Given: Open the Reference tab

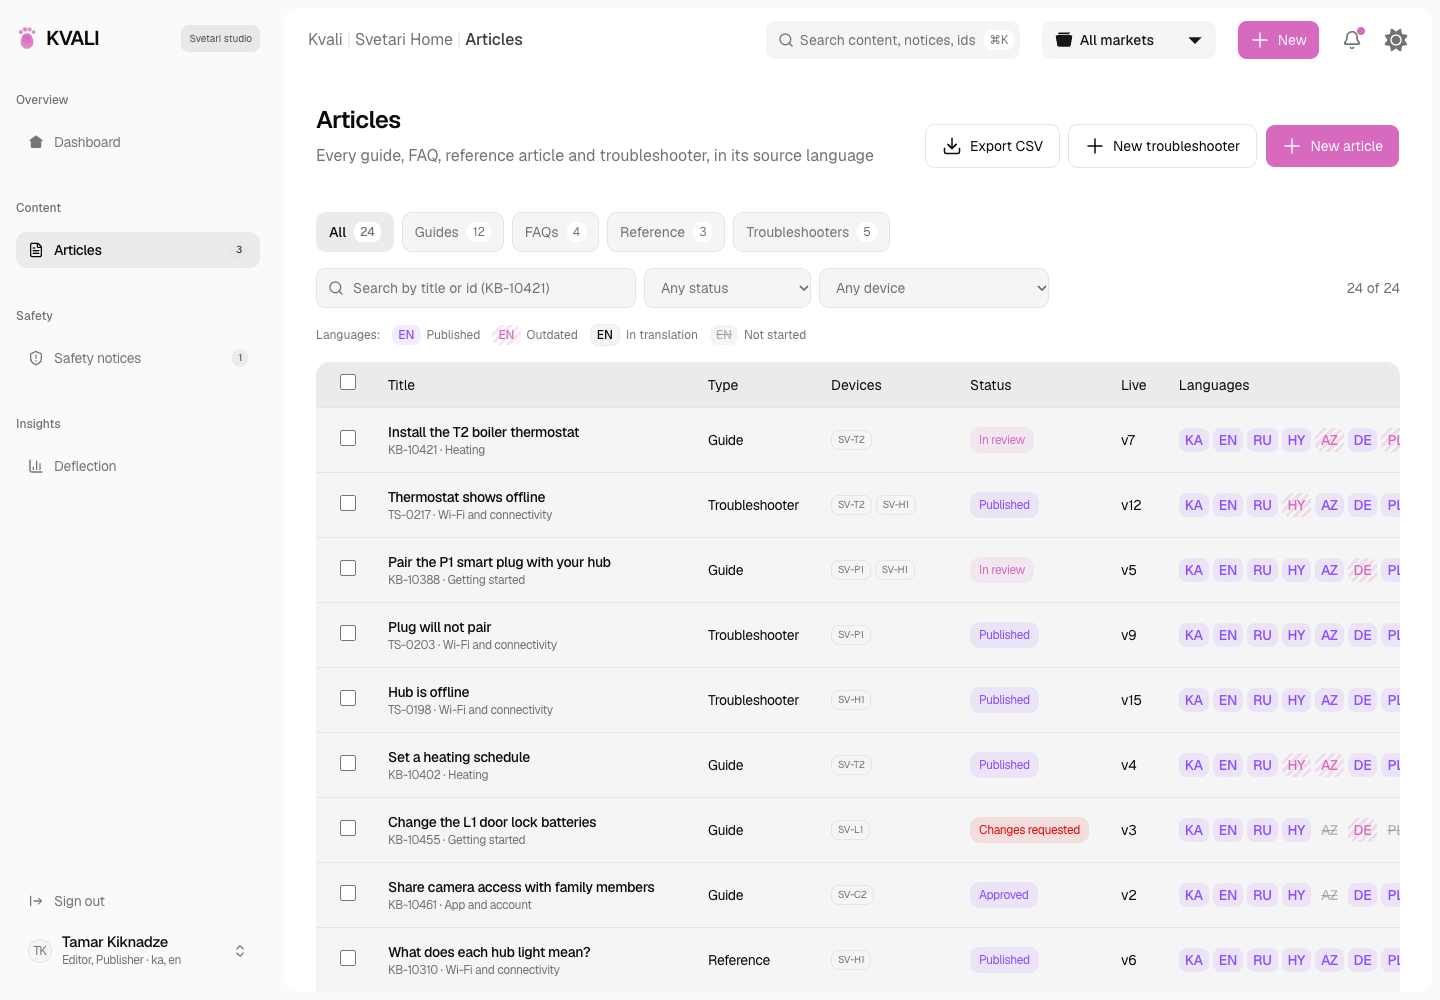Looking at the screenshot, I should 666,232.
